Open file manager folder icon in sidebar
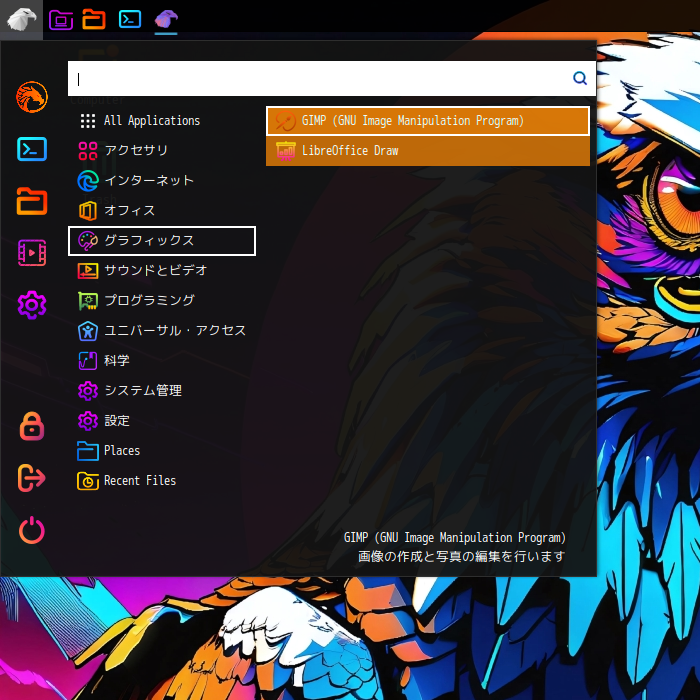 point(32,201)
